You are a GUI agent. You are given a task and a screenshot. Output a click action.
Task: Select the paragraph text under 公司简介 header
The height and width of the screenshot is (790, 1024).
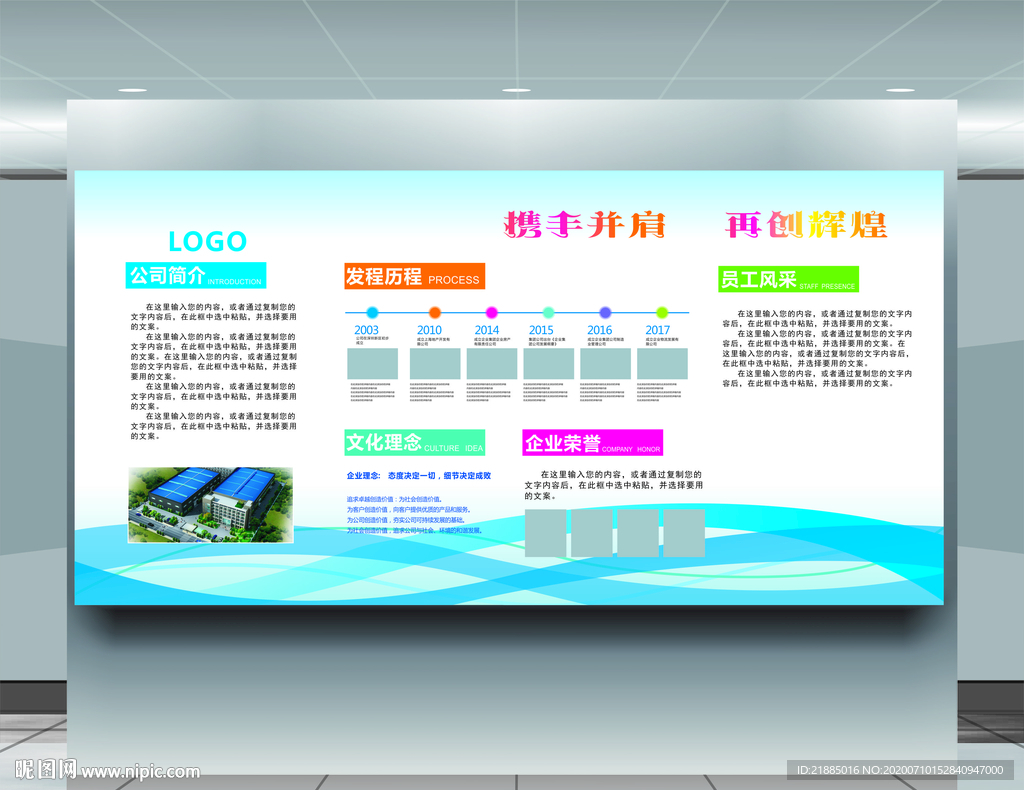(214, 371)
